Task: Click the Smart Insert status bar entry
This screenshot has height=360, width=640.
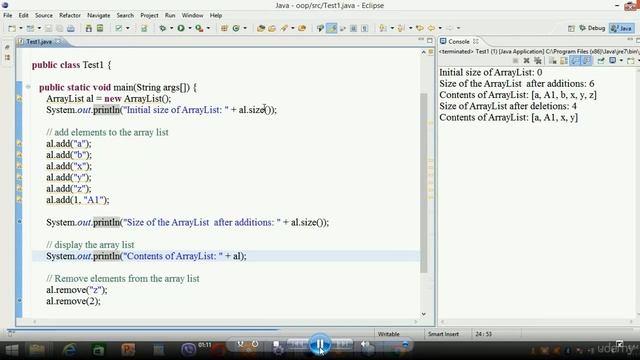Action: (x=443, y=334)
